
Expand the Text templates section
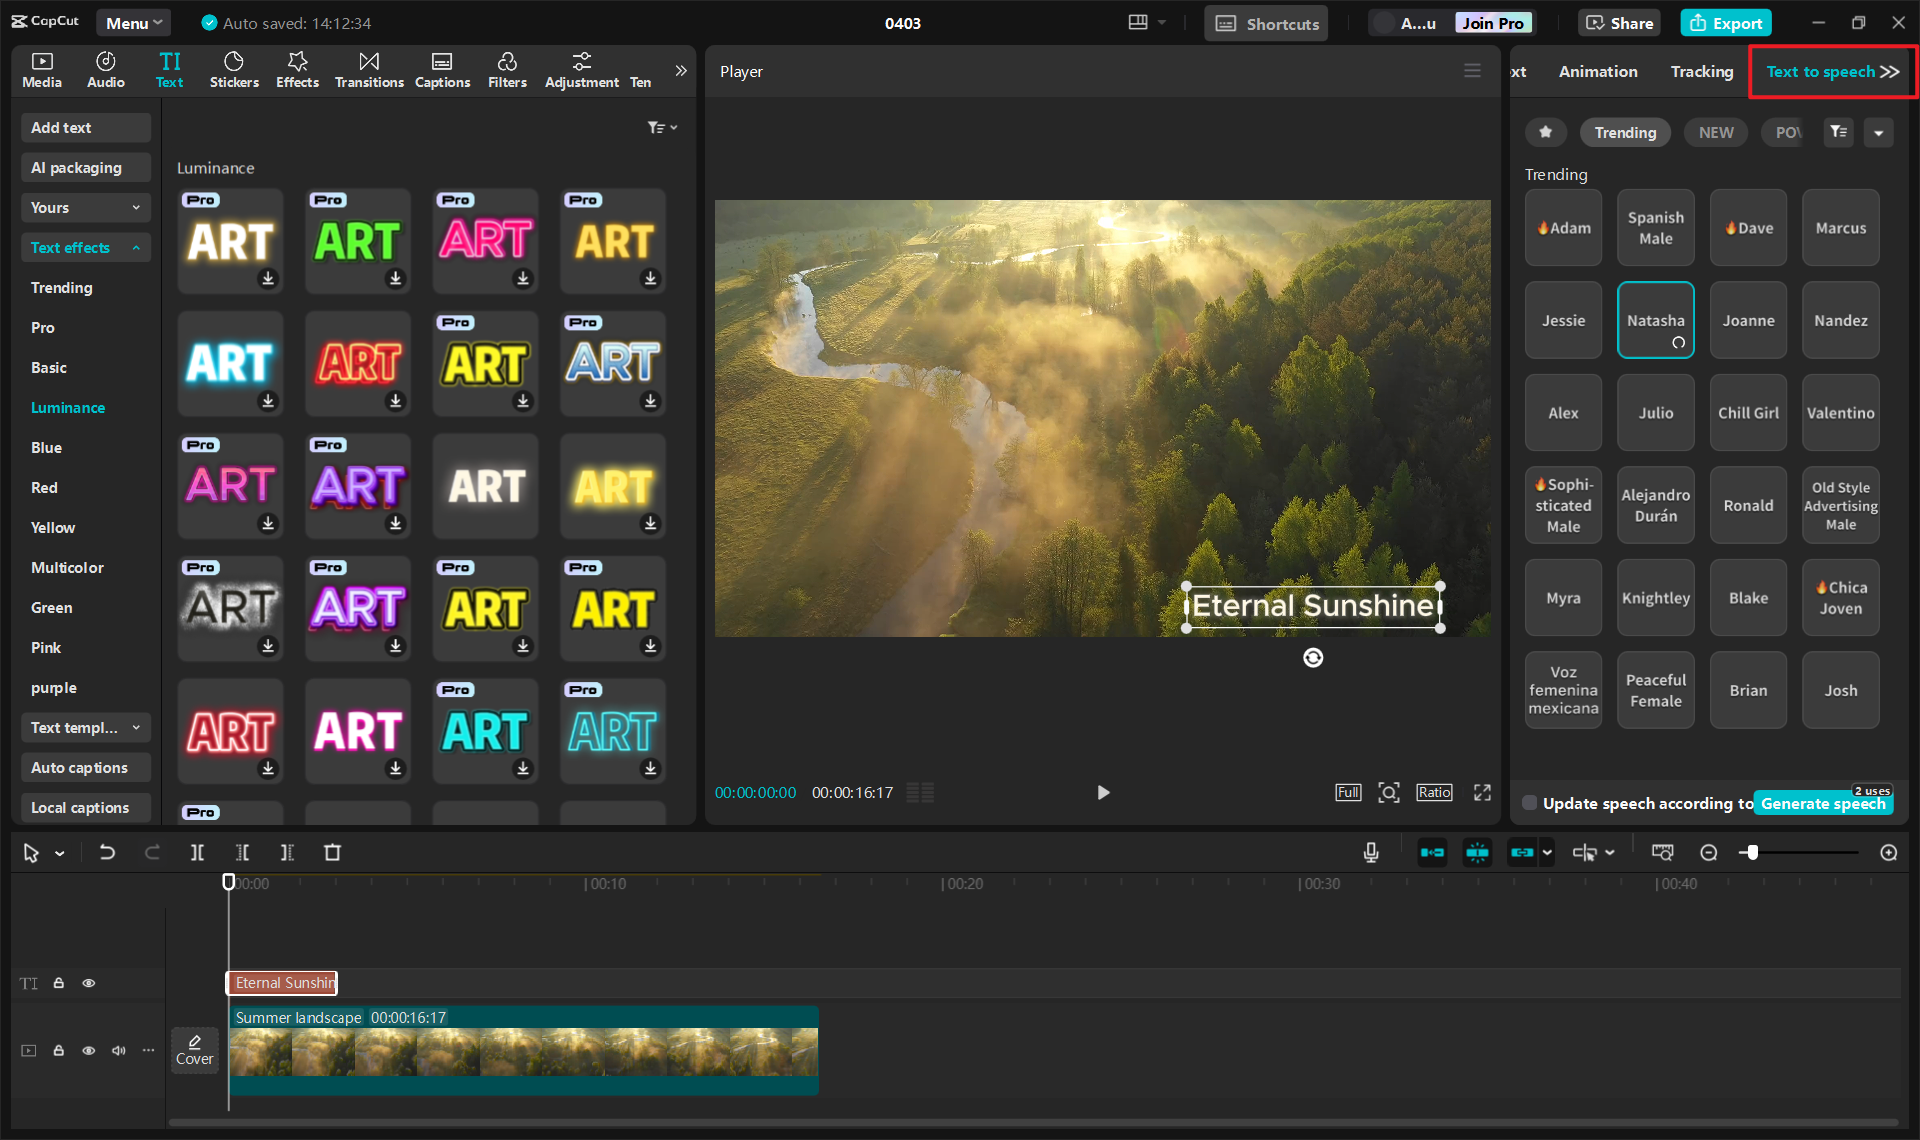85,727
